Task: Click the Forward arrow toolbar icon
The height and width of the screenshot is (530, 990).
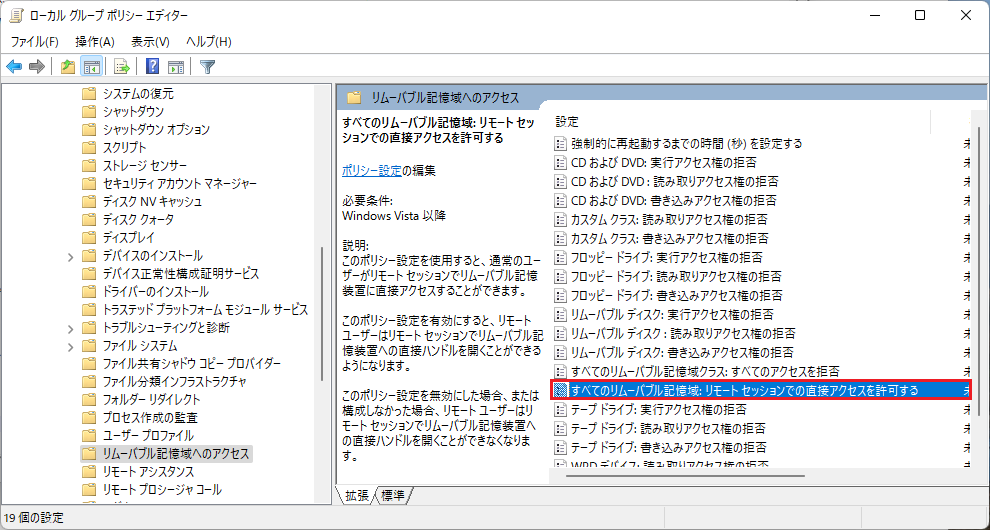Action: point(37,67)
